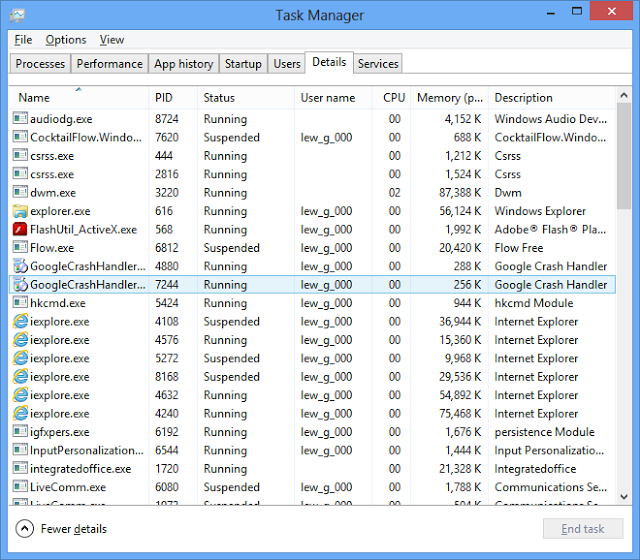The height and width of the screenshot is (560, 640).
Task: Switch to the App history tab
Action: click(x=184, y=64)
